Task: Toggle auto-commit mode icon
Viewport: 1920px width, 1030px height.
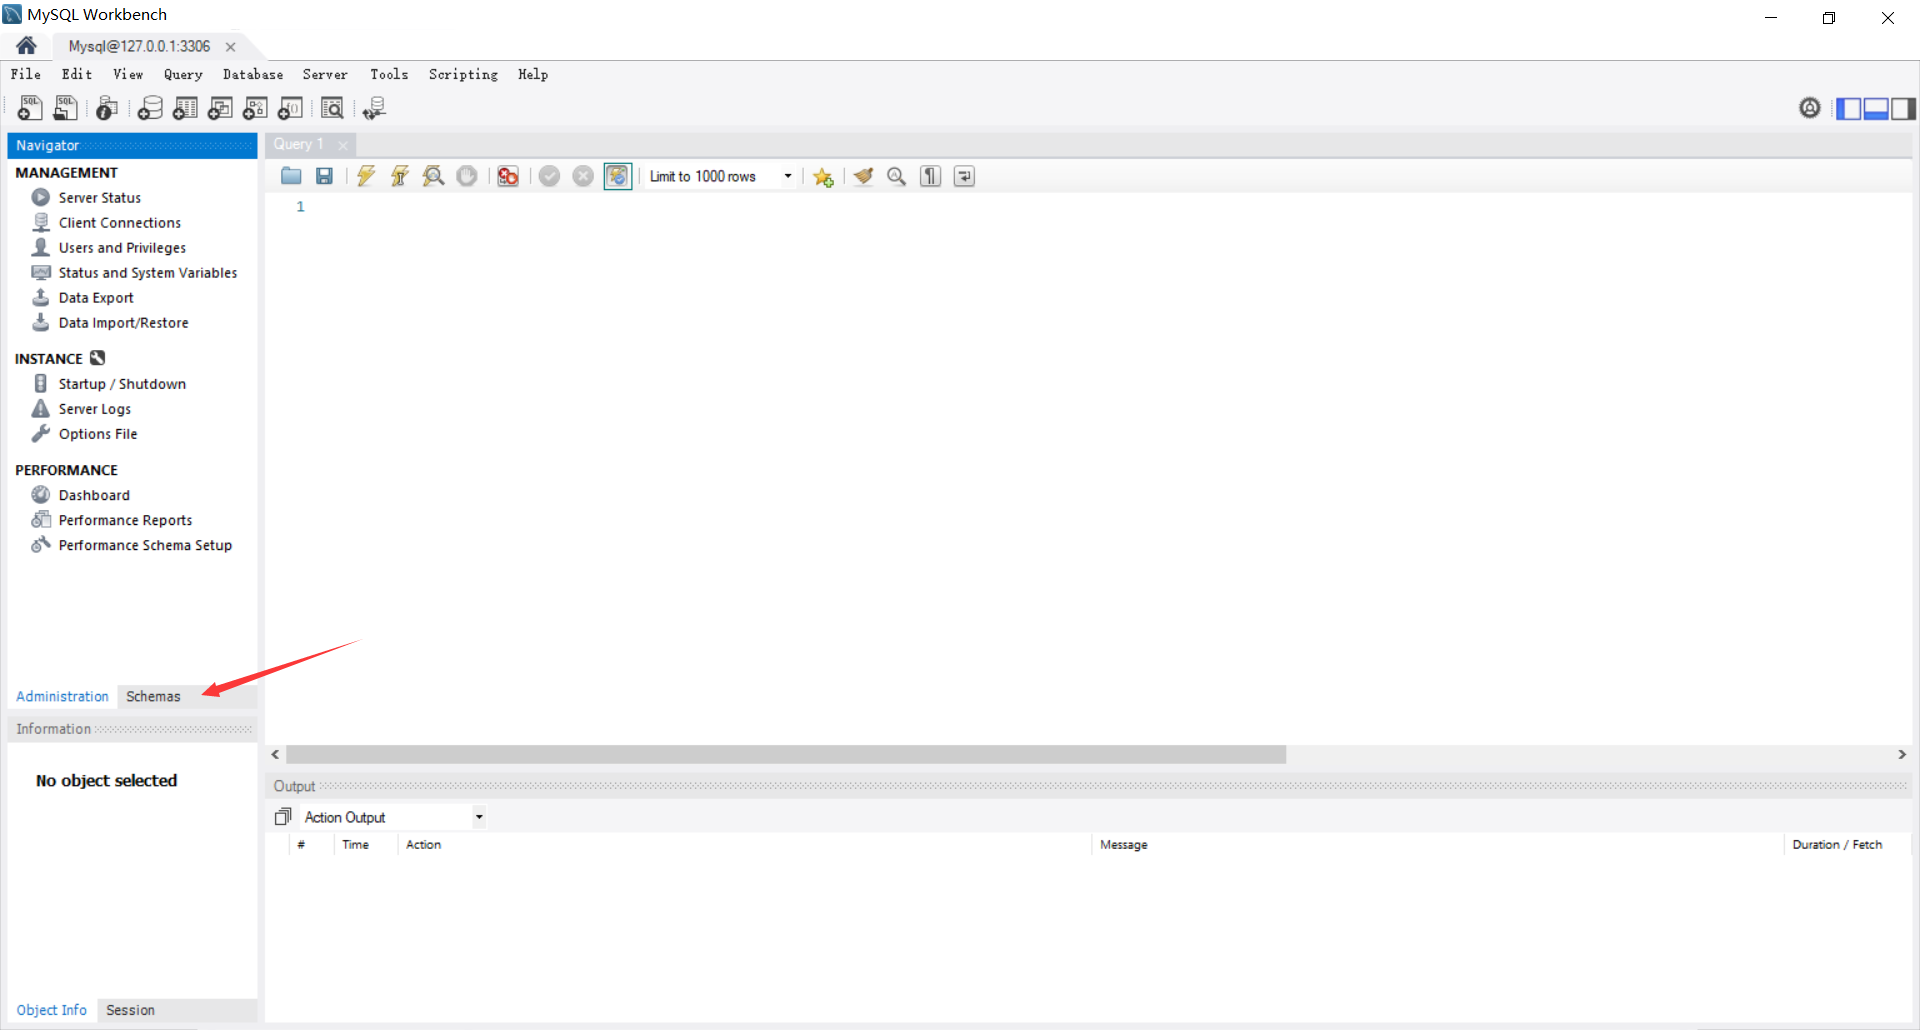Action: tap(618, 176)
